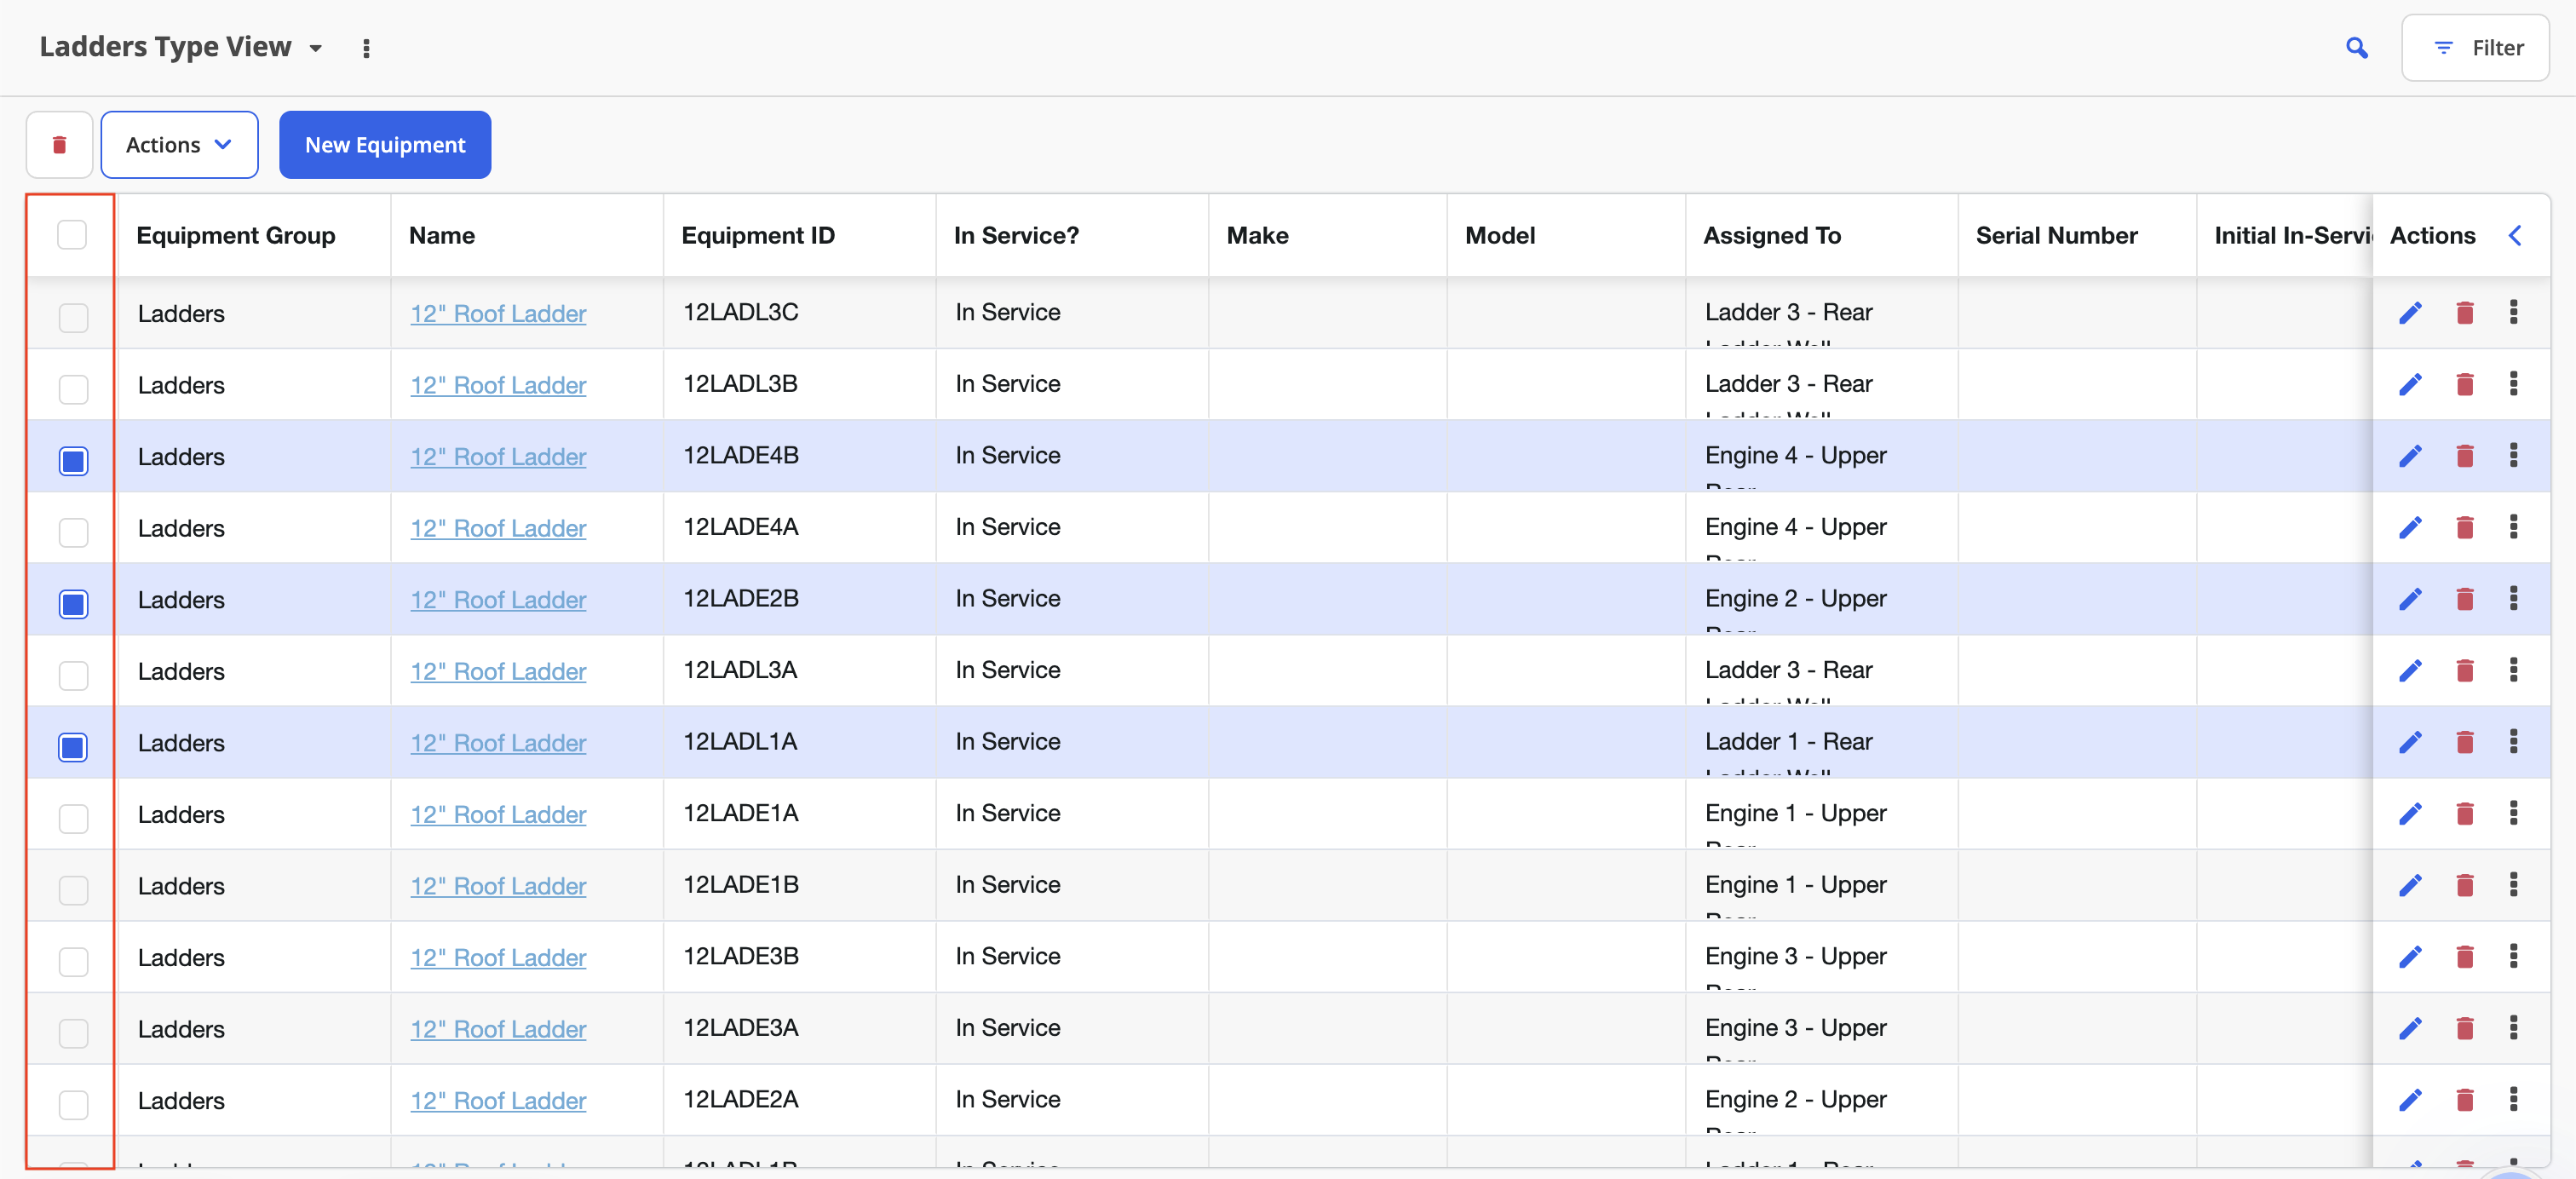Uncheck the selected row 12LADE4B
The width and height of the screenshot is (2576, 1179).
[73, 461]
